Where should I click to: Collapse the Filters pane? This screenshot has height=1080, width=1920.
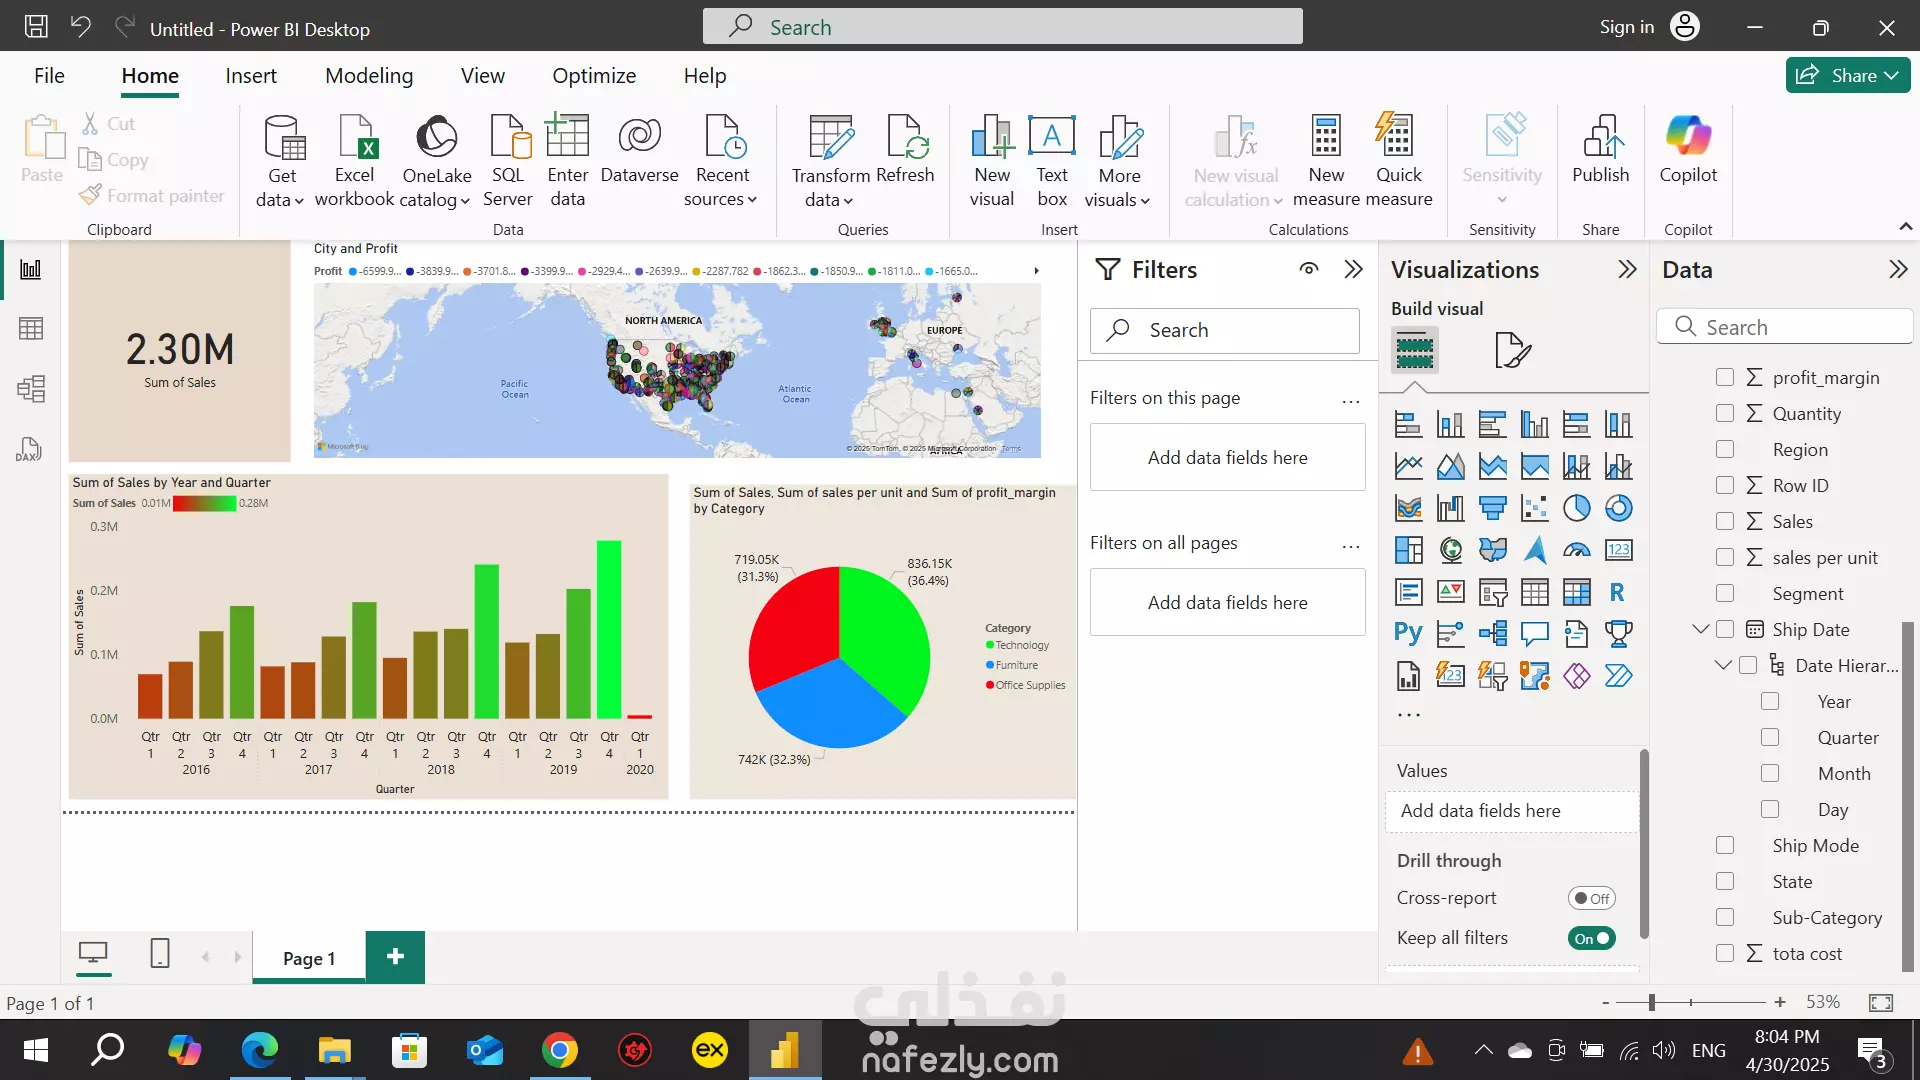[x=1353, y=269]
